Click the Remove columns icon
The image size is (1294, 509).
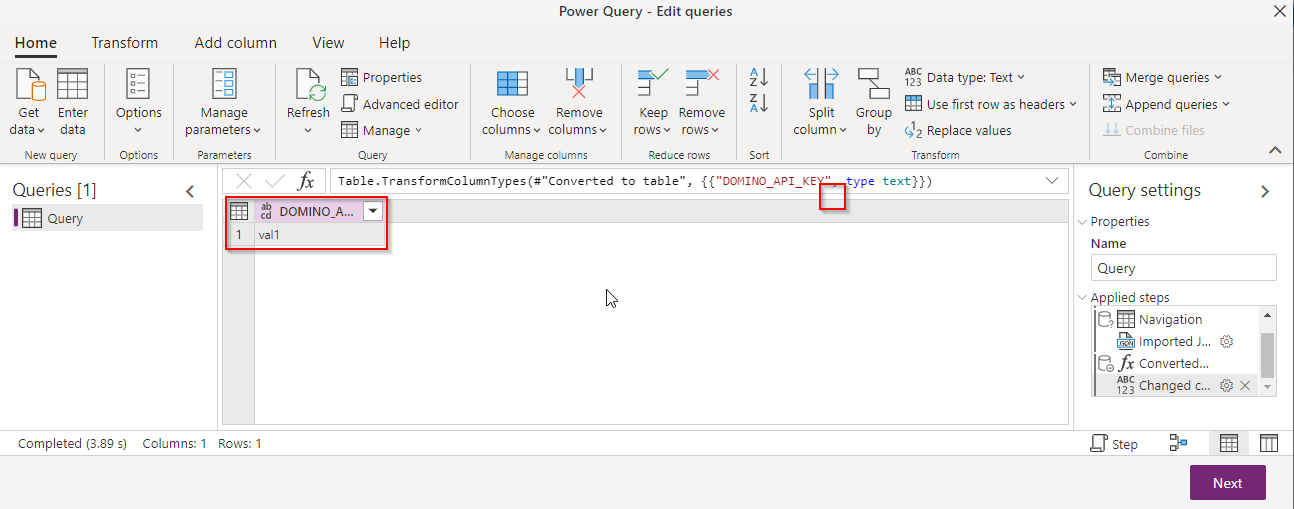point(579,84)
